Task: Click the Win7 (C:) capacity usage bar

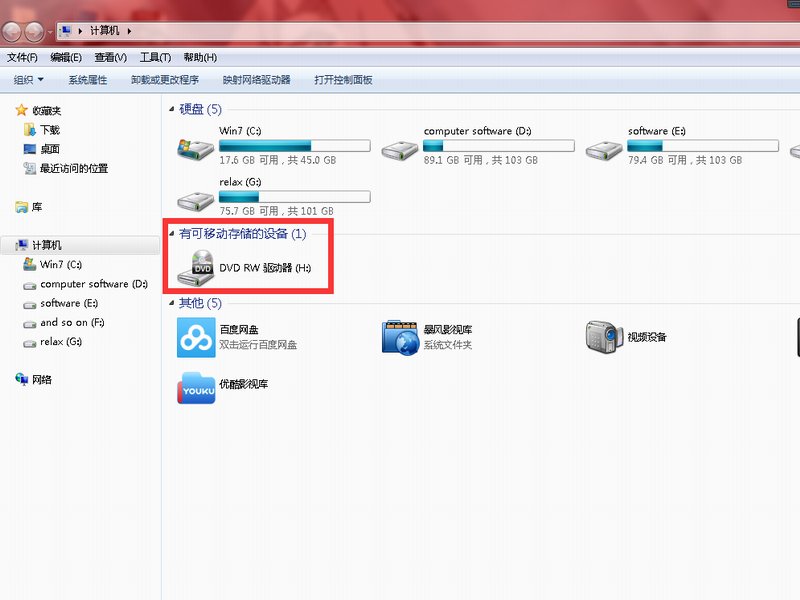Action: click(294, 146)
